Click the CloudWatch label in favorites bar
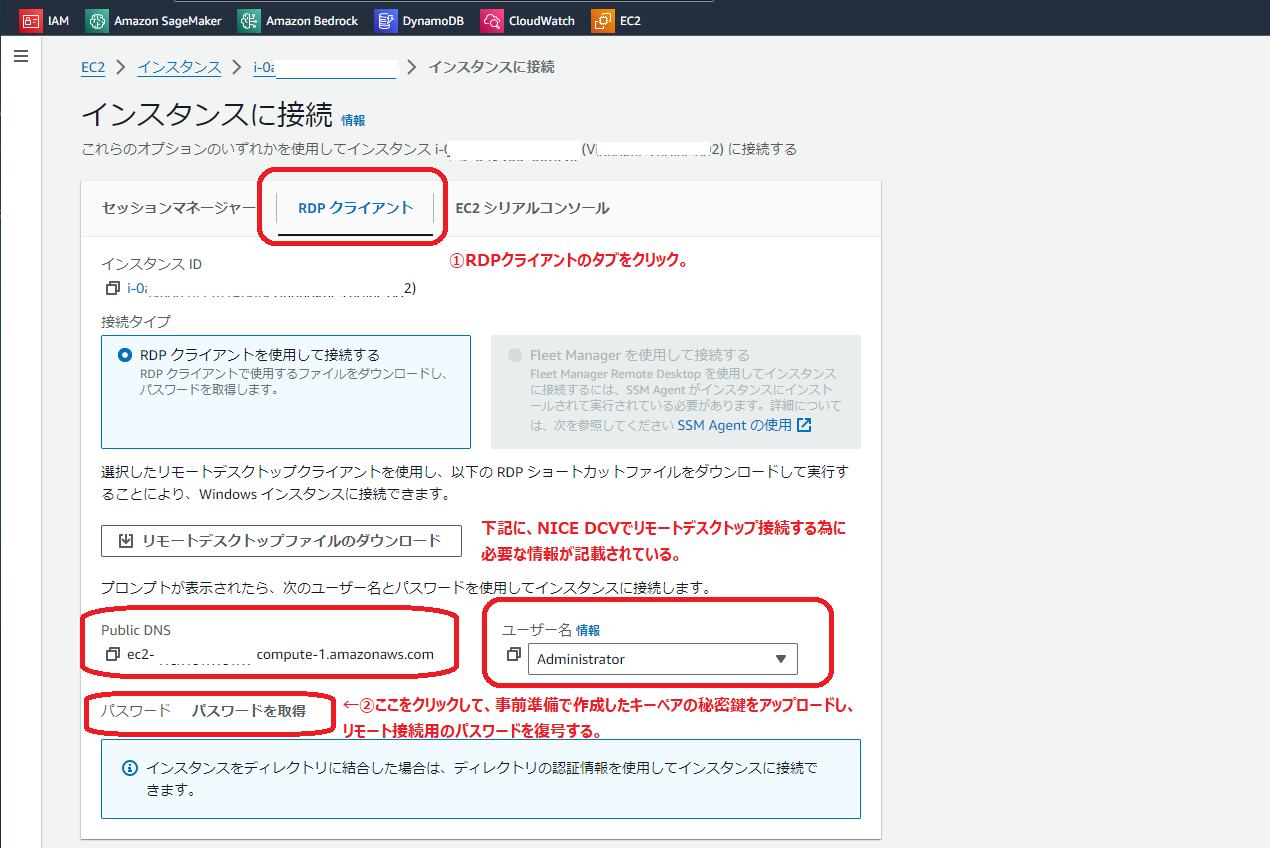 (542, 20)
